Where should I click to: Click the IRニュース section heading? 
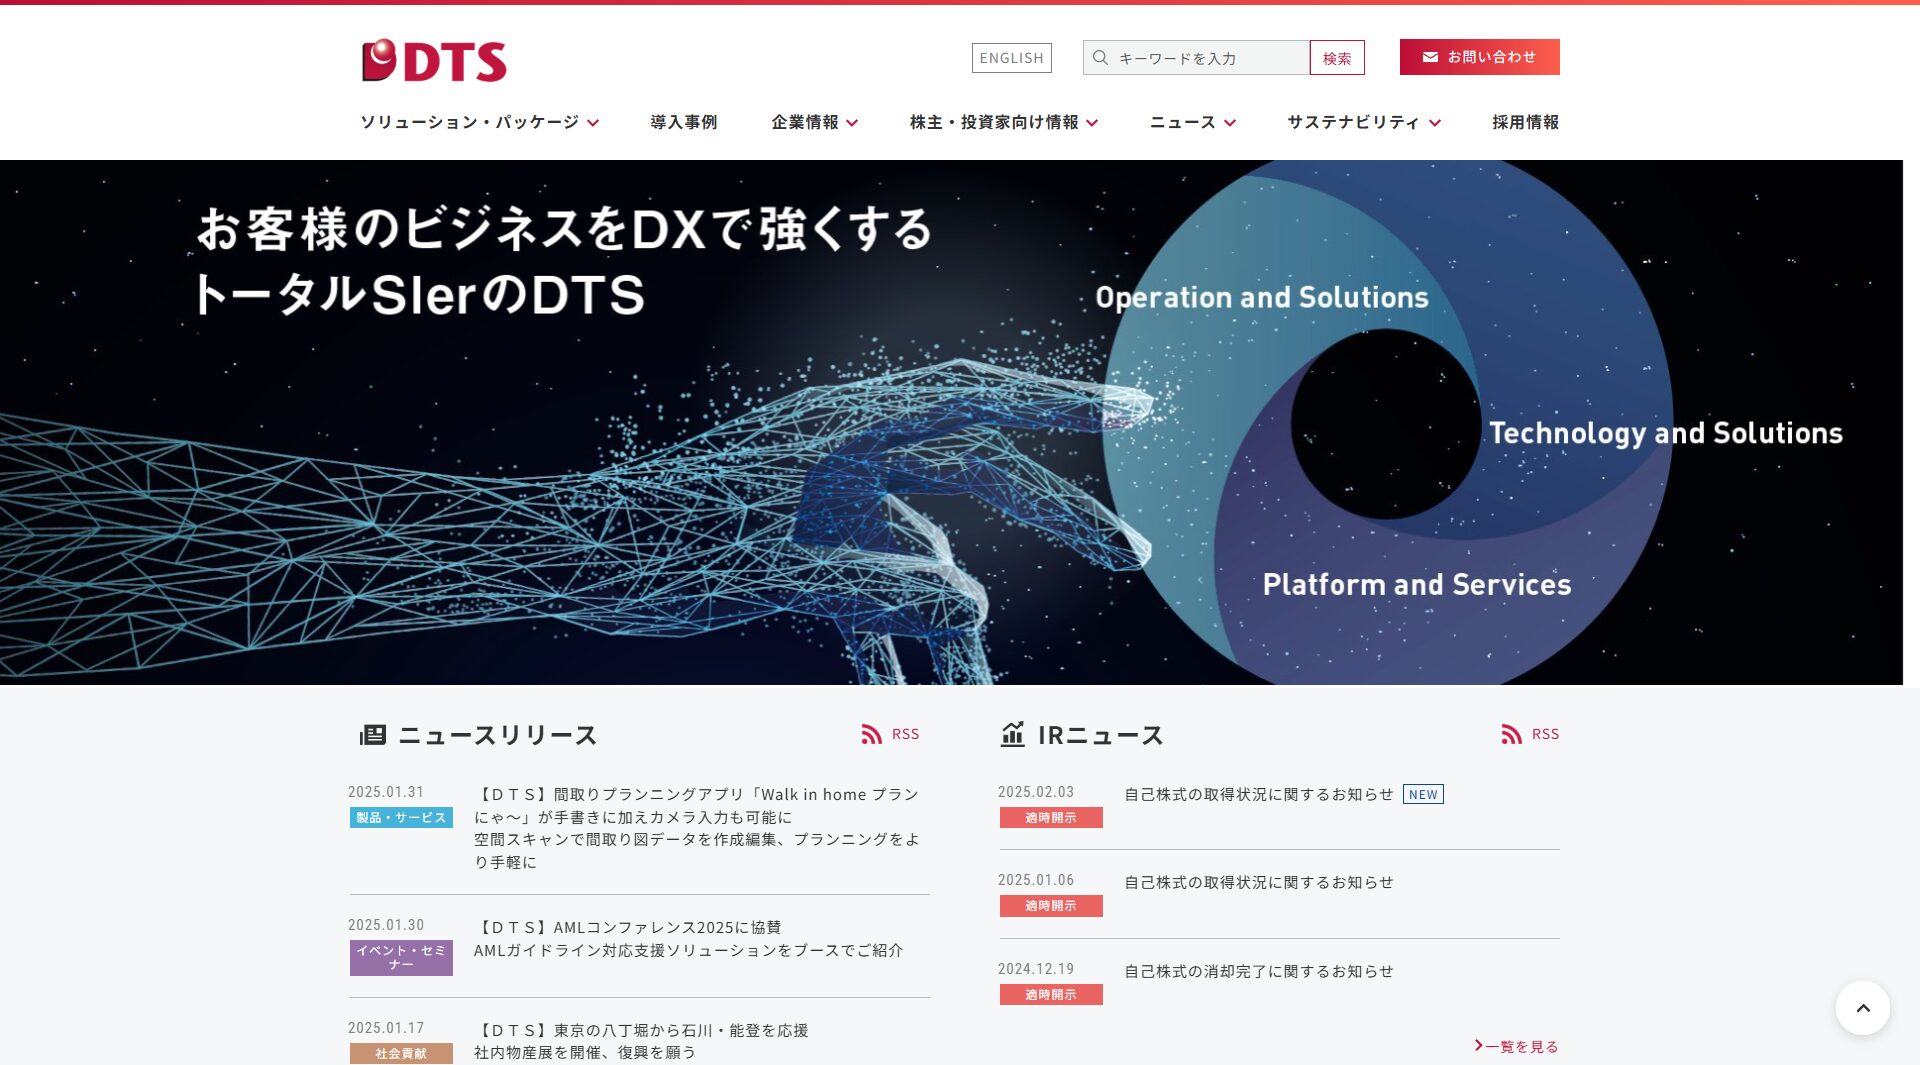(x=1101, y=735)
